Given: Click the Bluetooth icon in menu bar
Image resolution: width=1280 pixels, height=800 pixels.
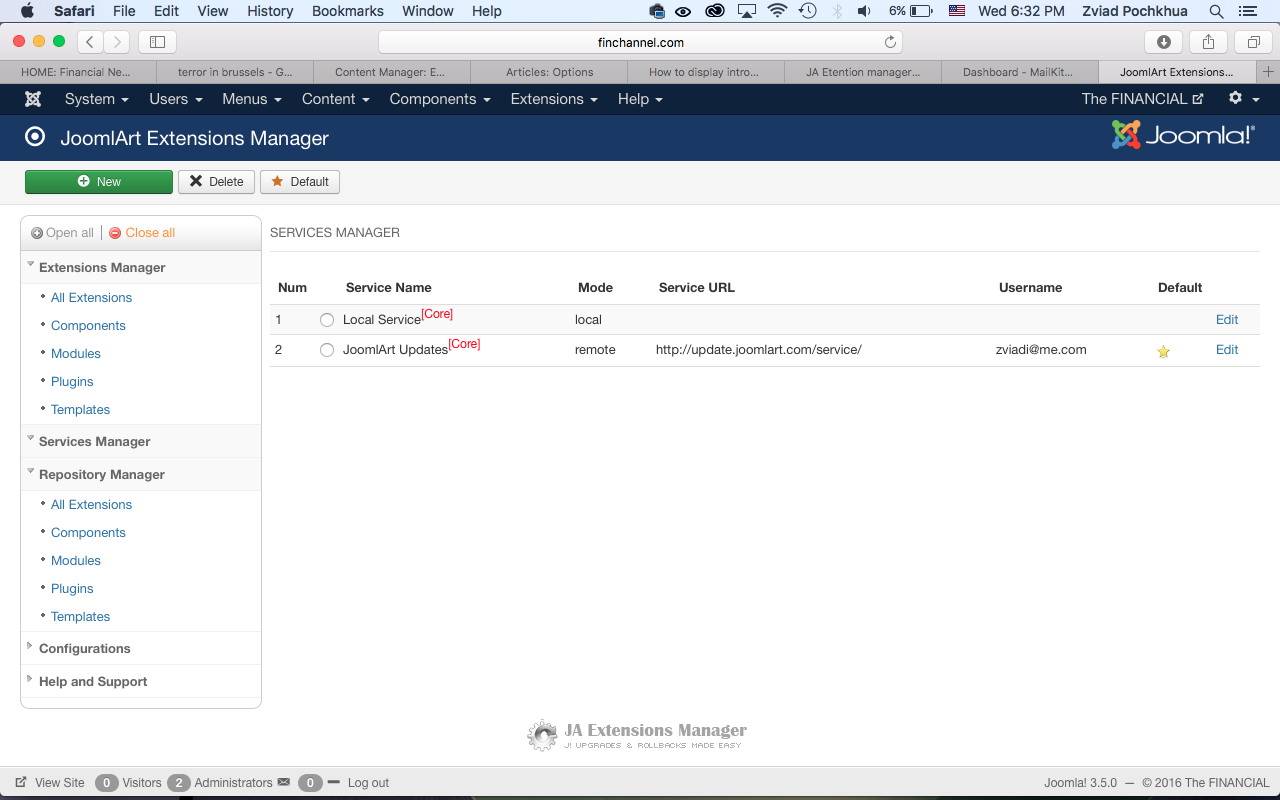Looking at the screenshot, I should pos(838,11).
